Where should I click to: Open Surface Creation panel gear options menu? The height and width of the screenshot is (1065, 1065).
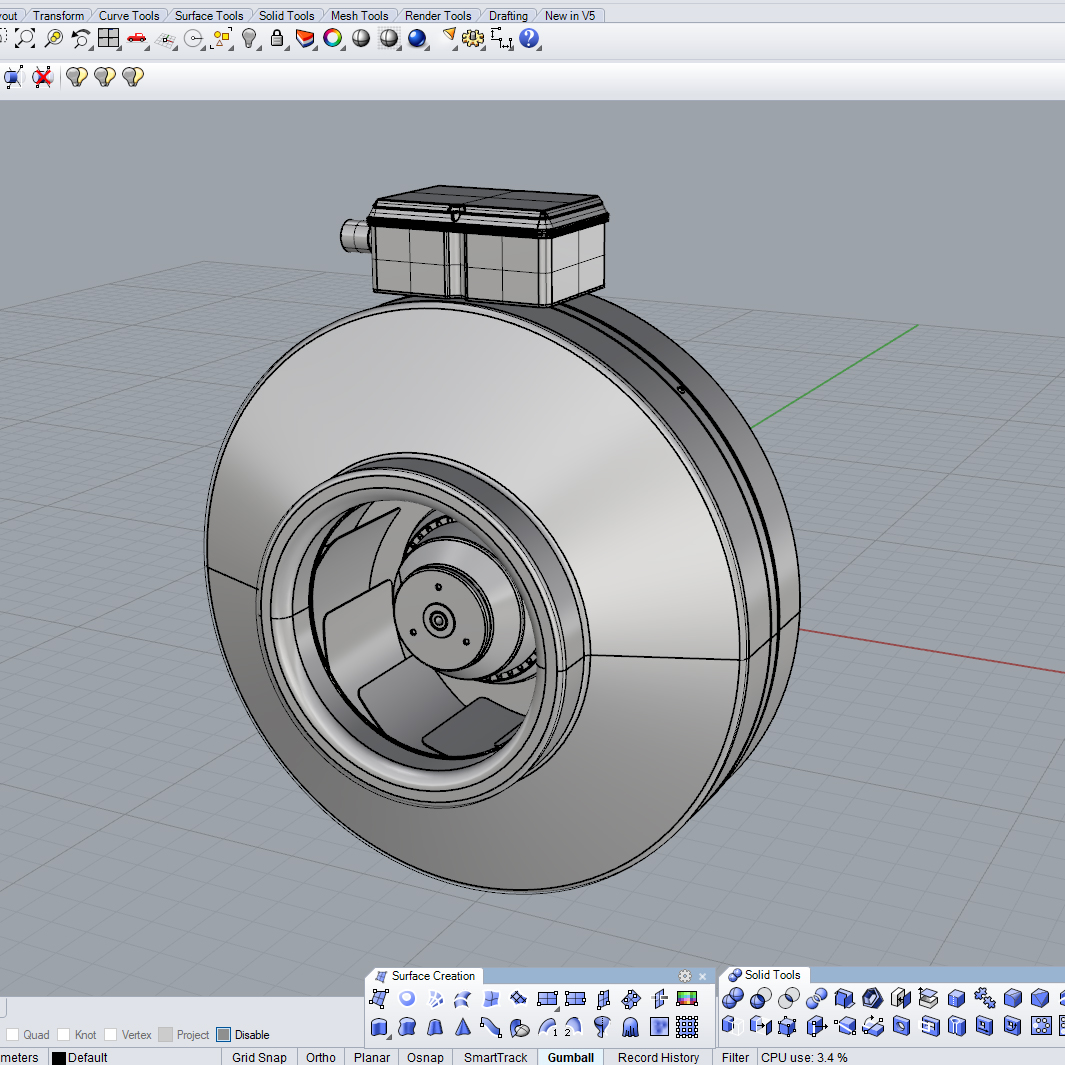[x=685, y=976]
